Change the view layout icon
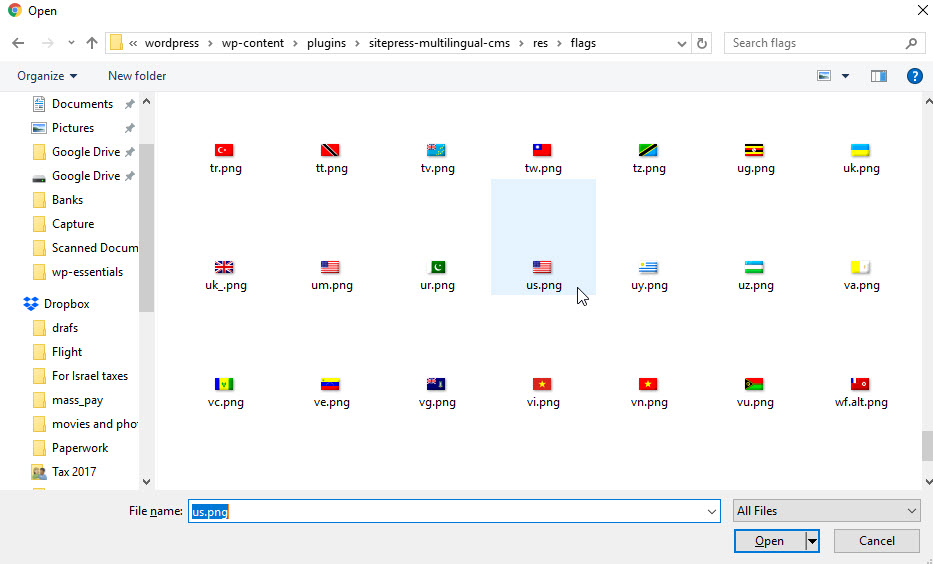 824,76
